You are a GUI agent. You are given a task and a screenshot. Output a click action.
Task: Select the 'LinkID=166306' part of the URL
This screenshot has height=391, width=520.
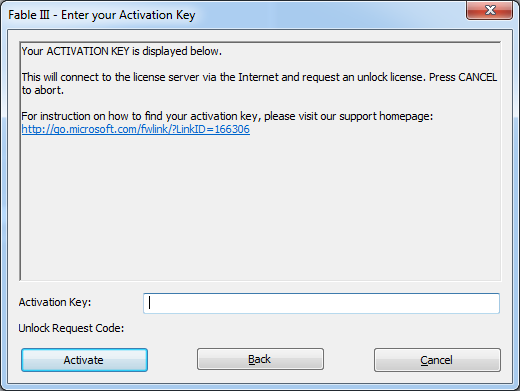(x=213, y=129)
